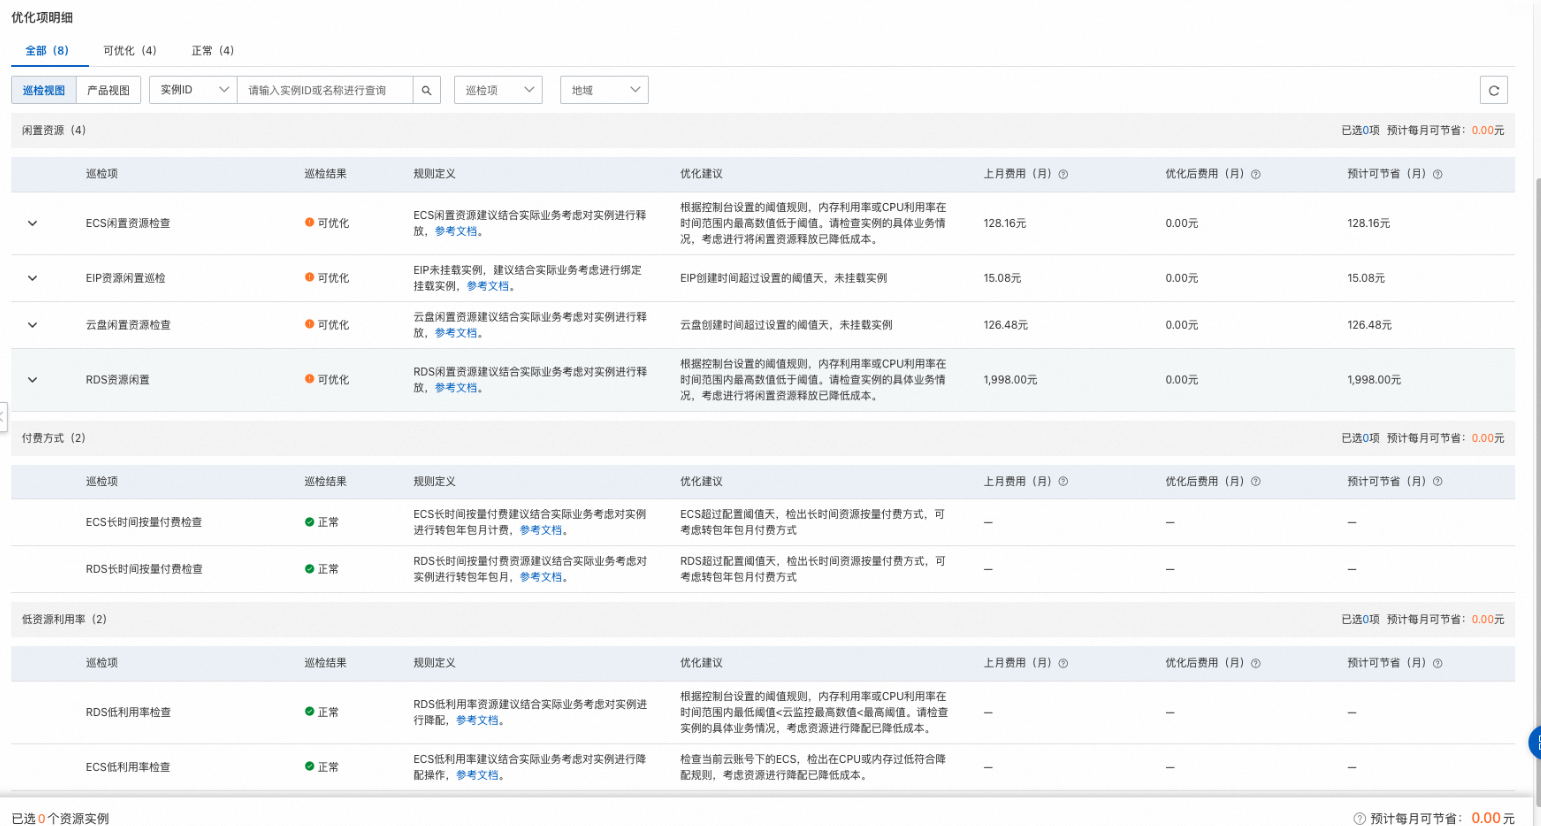This screenshot has height=826, width=1541.
Task: Open 参考文档 link in RDS低利用率检查 row
Action: point(477,720)
